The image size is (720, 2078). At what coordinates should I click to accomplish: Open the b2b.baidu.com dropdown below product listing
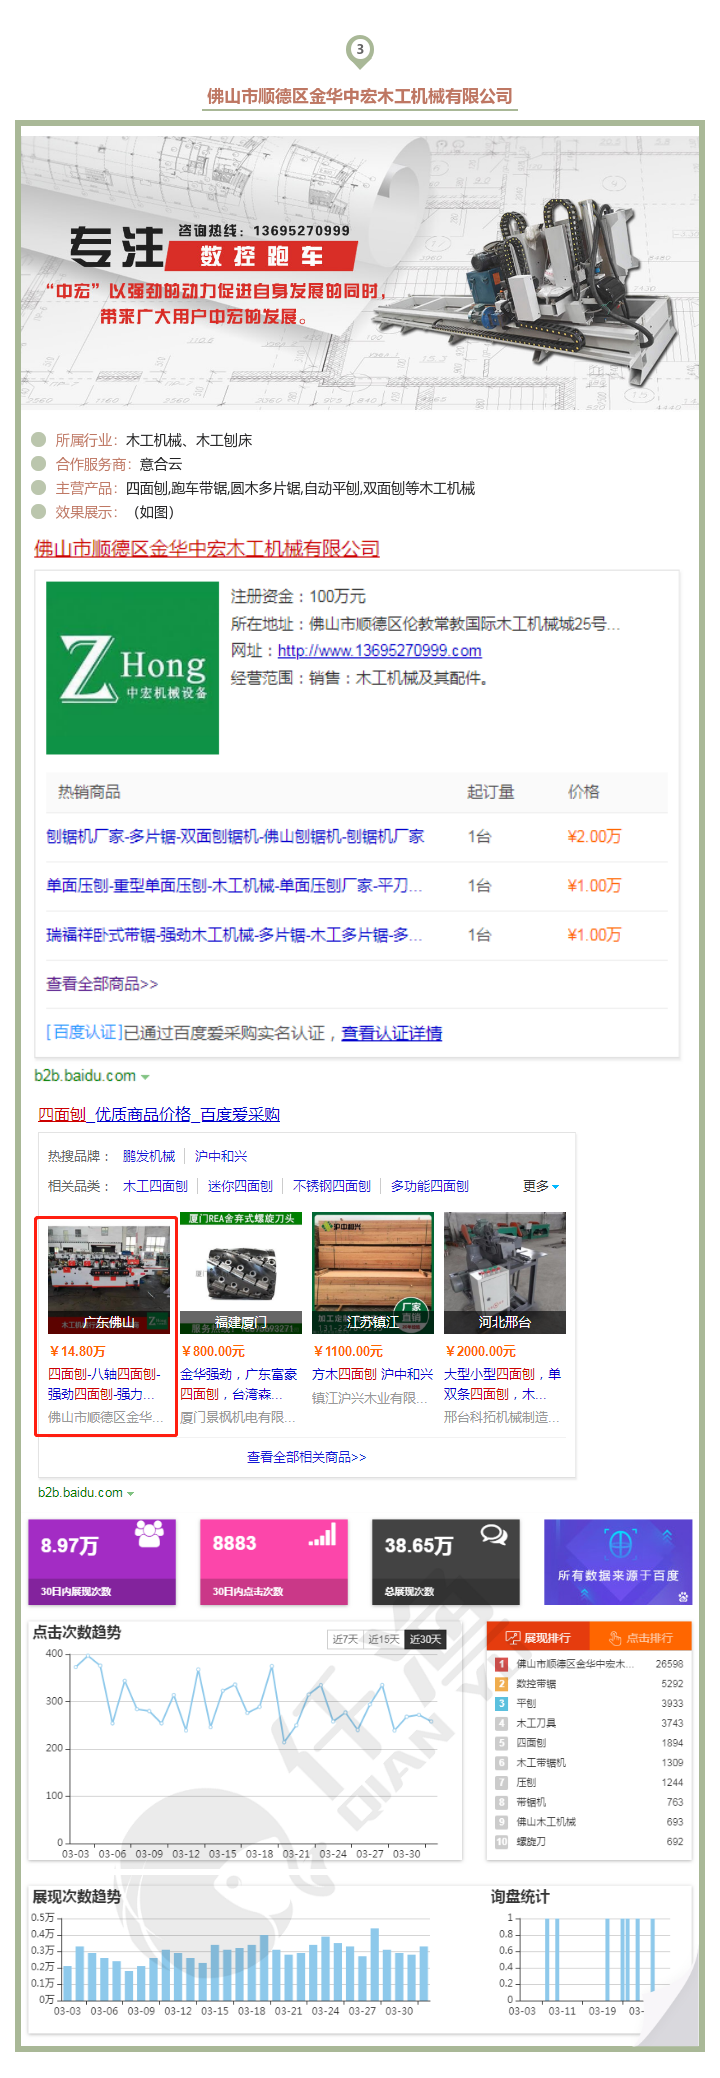[x=130, y=1493]
